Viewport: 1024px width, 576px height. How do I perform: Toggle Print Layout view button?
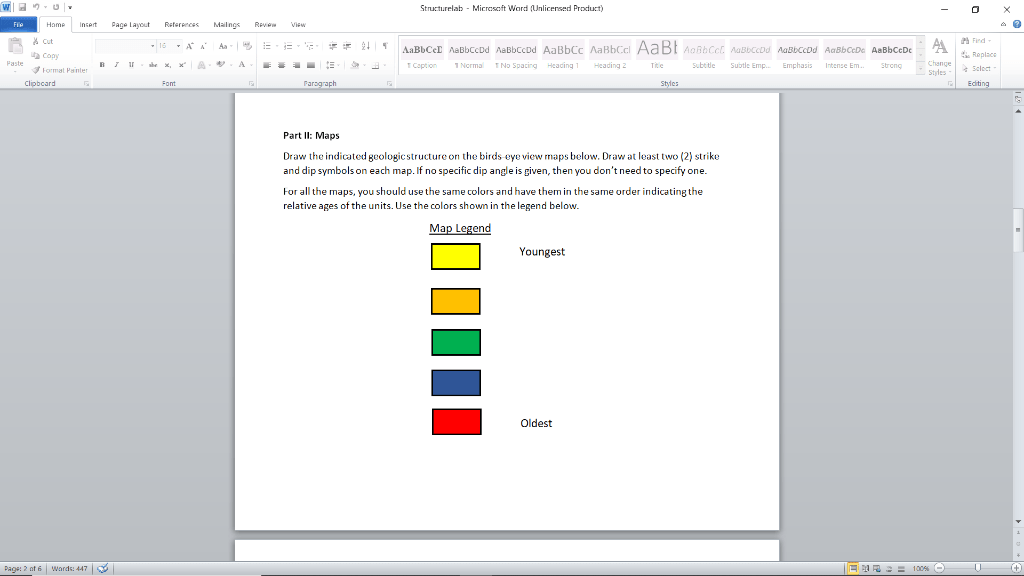click(x=853, y=569)
